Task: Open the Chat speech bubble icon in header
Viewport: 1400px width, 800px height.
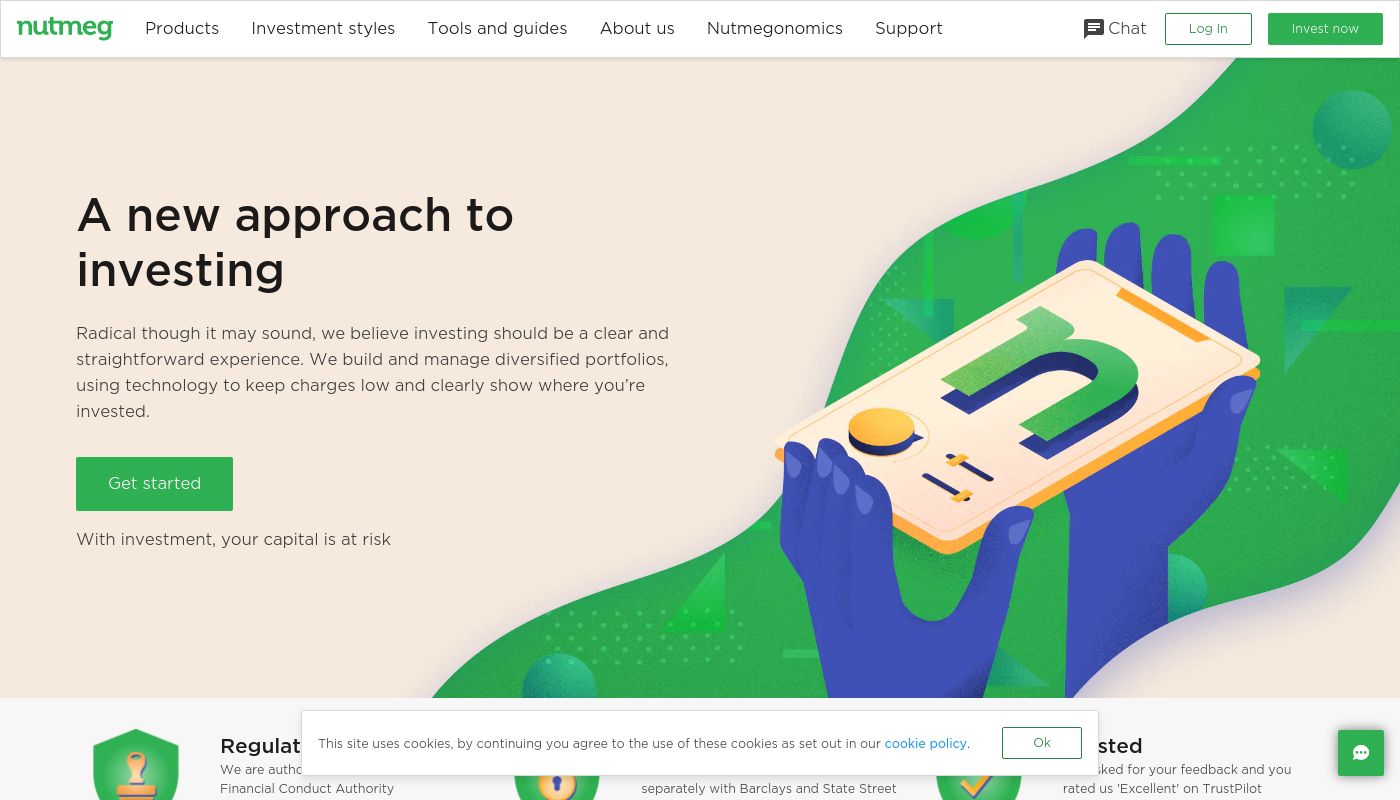Action: click(x=1094, y=29)
